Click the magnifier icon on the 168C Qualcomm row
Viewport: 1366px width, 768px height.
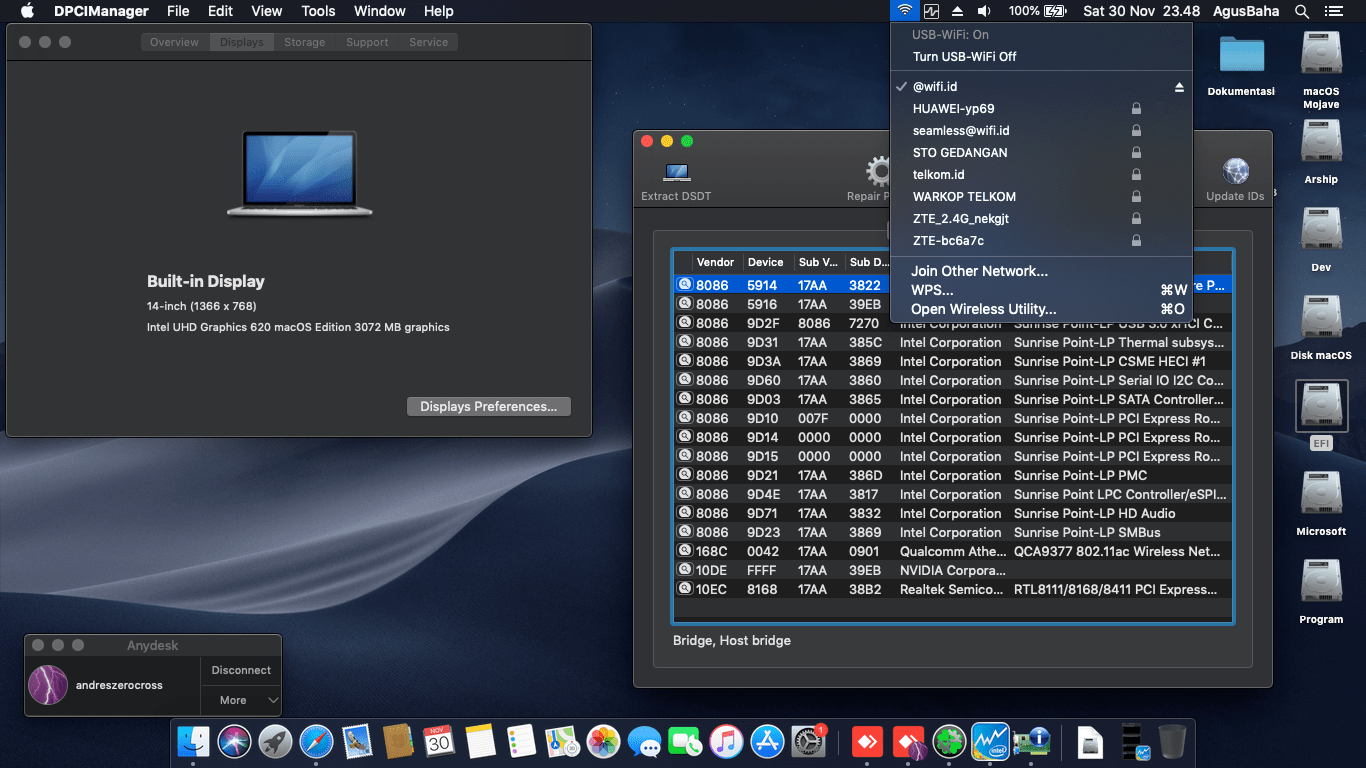click(x=685, y=551)
